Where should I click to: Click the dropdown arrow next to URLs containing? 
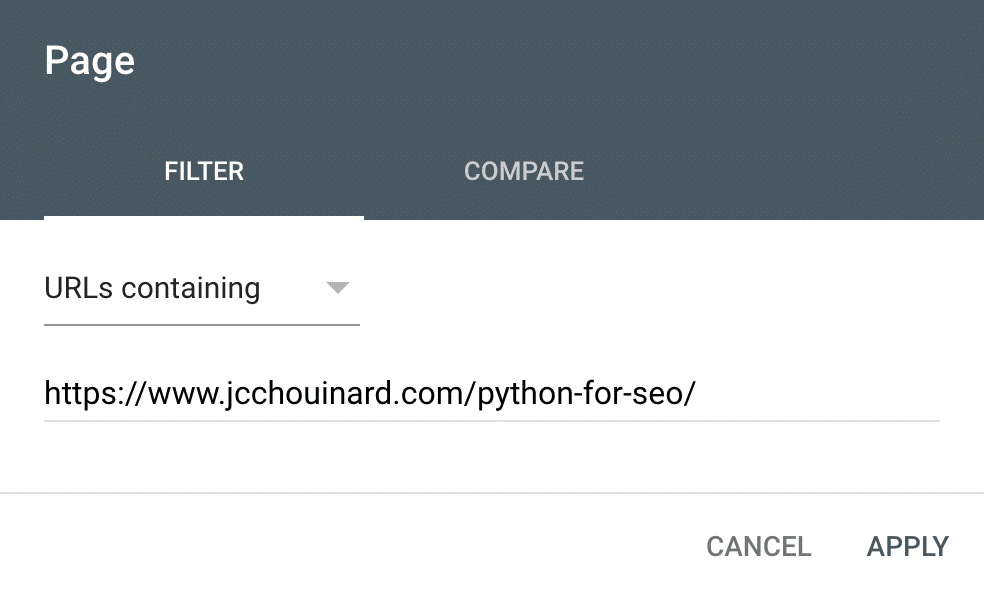tap(338, 287)
